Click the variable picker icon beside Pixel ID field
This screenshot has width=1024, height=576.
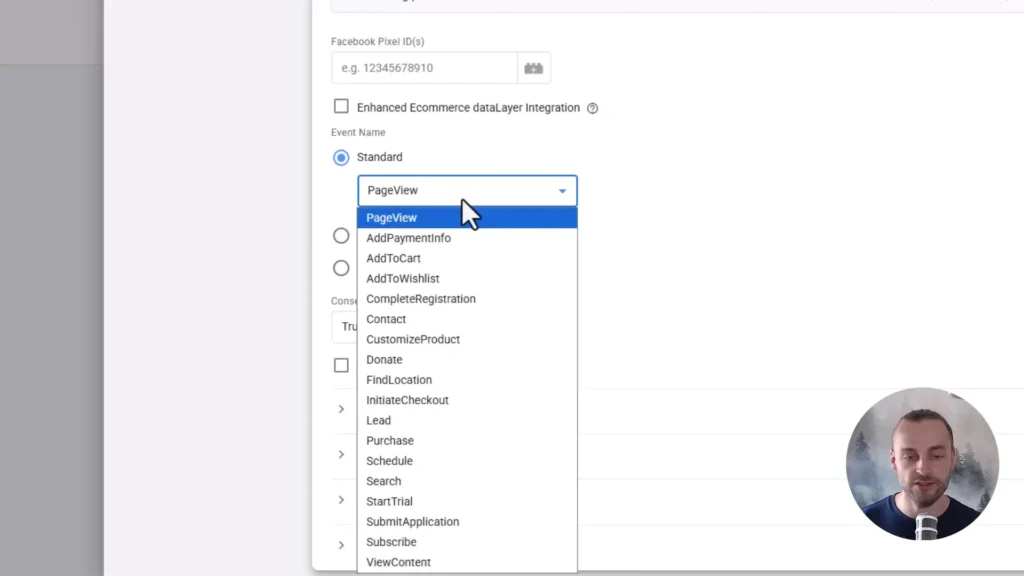tap(534, 68)
